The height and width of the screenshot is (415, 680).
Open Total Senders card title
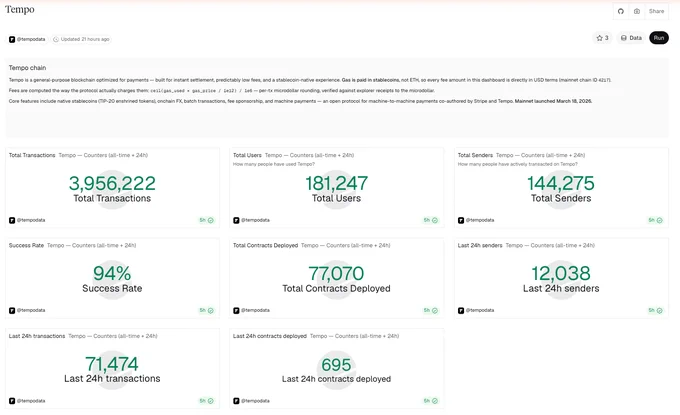pyautogui.click(x=475, y=155)
